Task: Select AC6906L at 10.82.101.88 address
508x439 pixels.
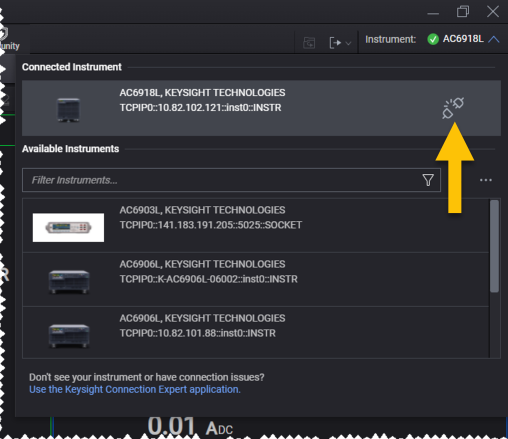Action: [255, 332]
